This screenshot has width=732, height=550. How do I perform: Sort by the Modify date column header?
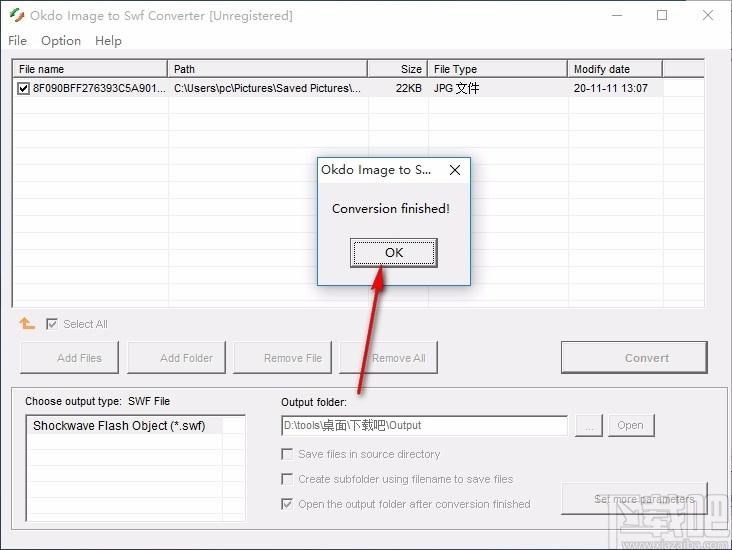point(615,69)
